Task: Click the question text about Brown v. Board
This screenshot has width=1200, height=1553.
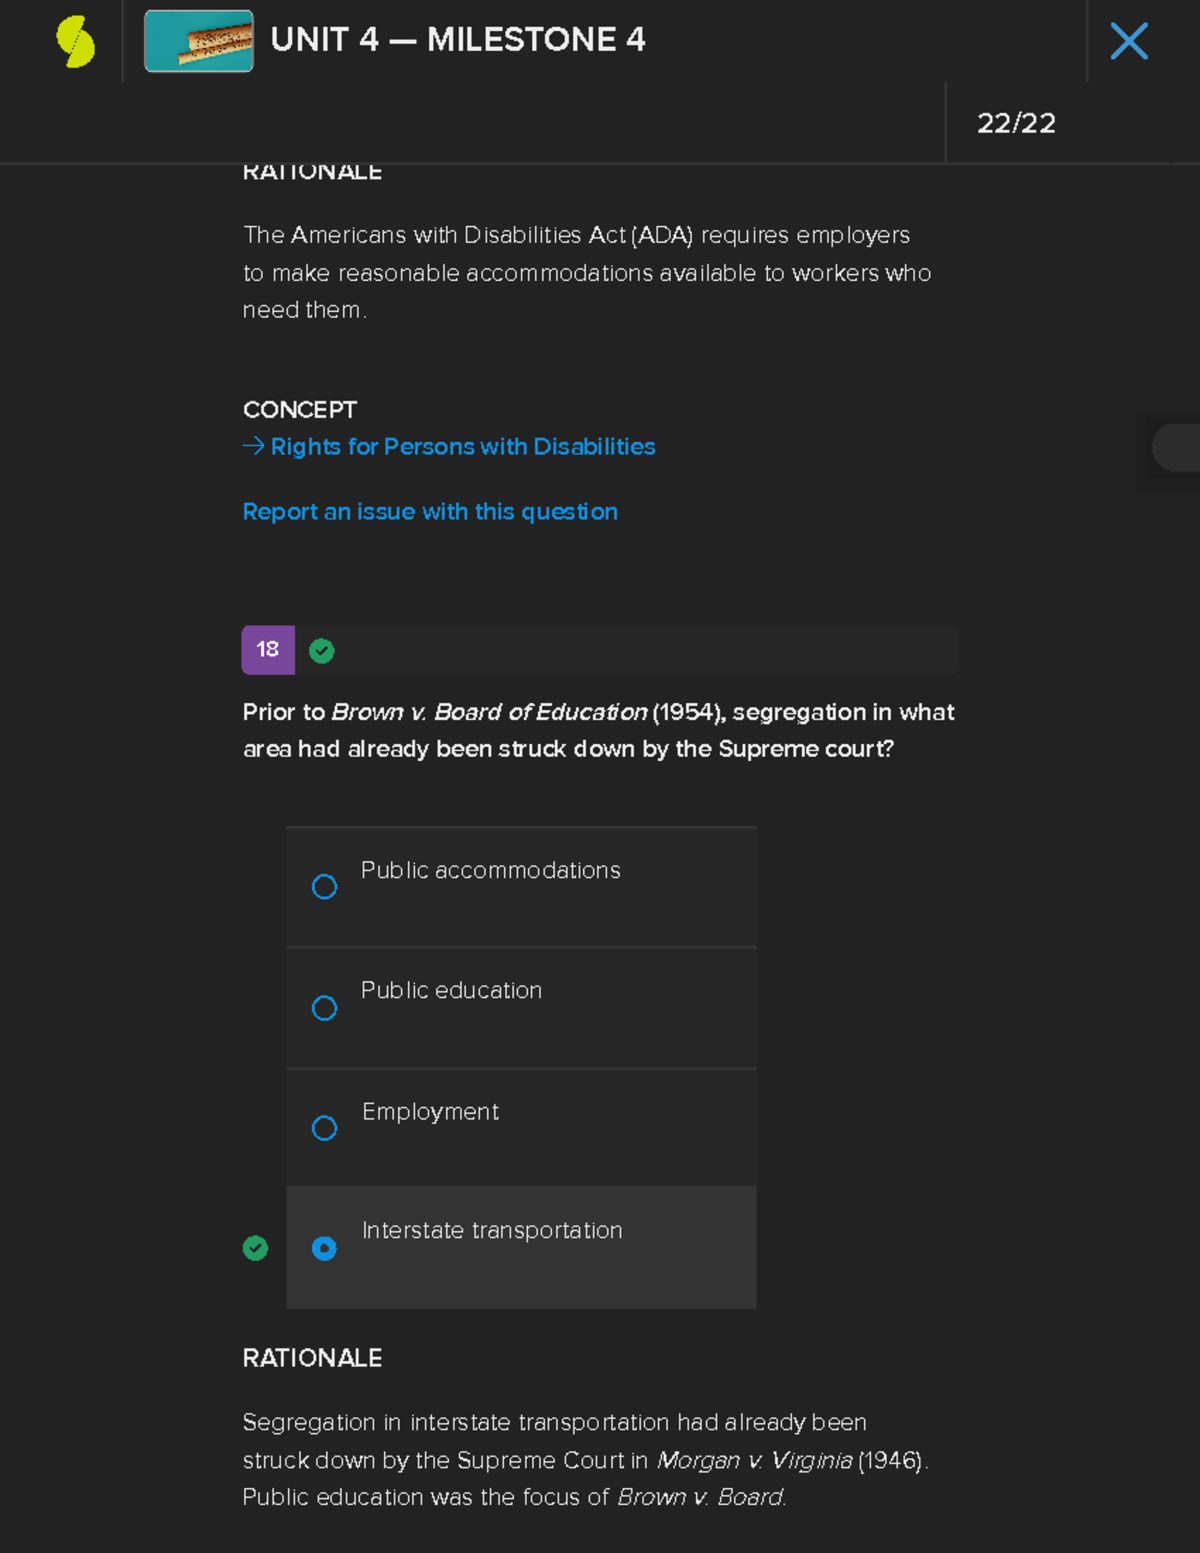Action: (x=598, y=730)
